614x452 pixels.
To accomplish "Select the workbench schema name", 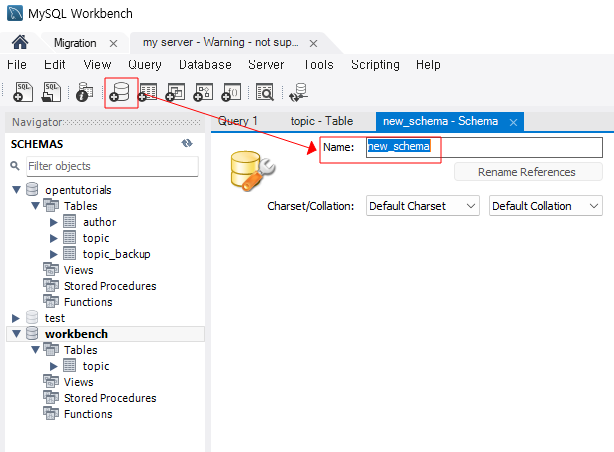I will click(x=76, y=334).
